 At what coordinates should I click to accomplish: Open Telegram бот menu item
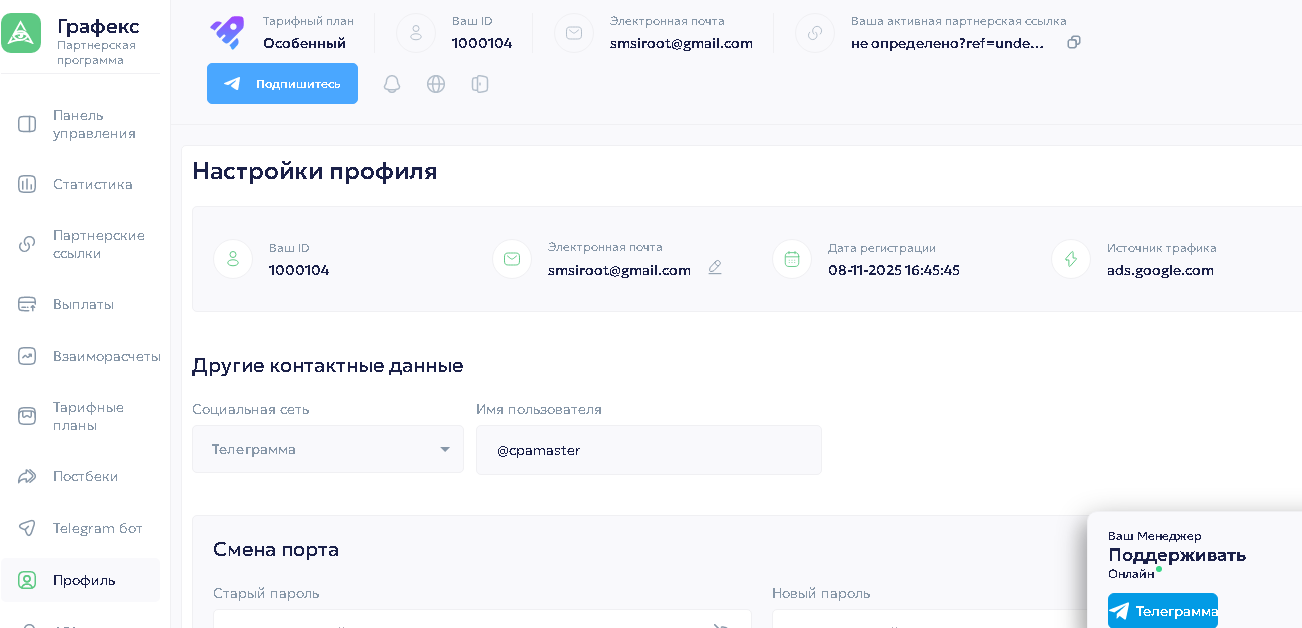[x=97, y=528]
